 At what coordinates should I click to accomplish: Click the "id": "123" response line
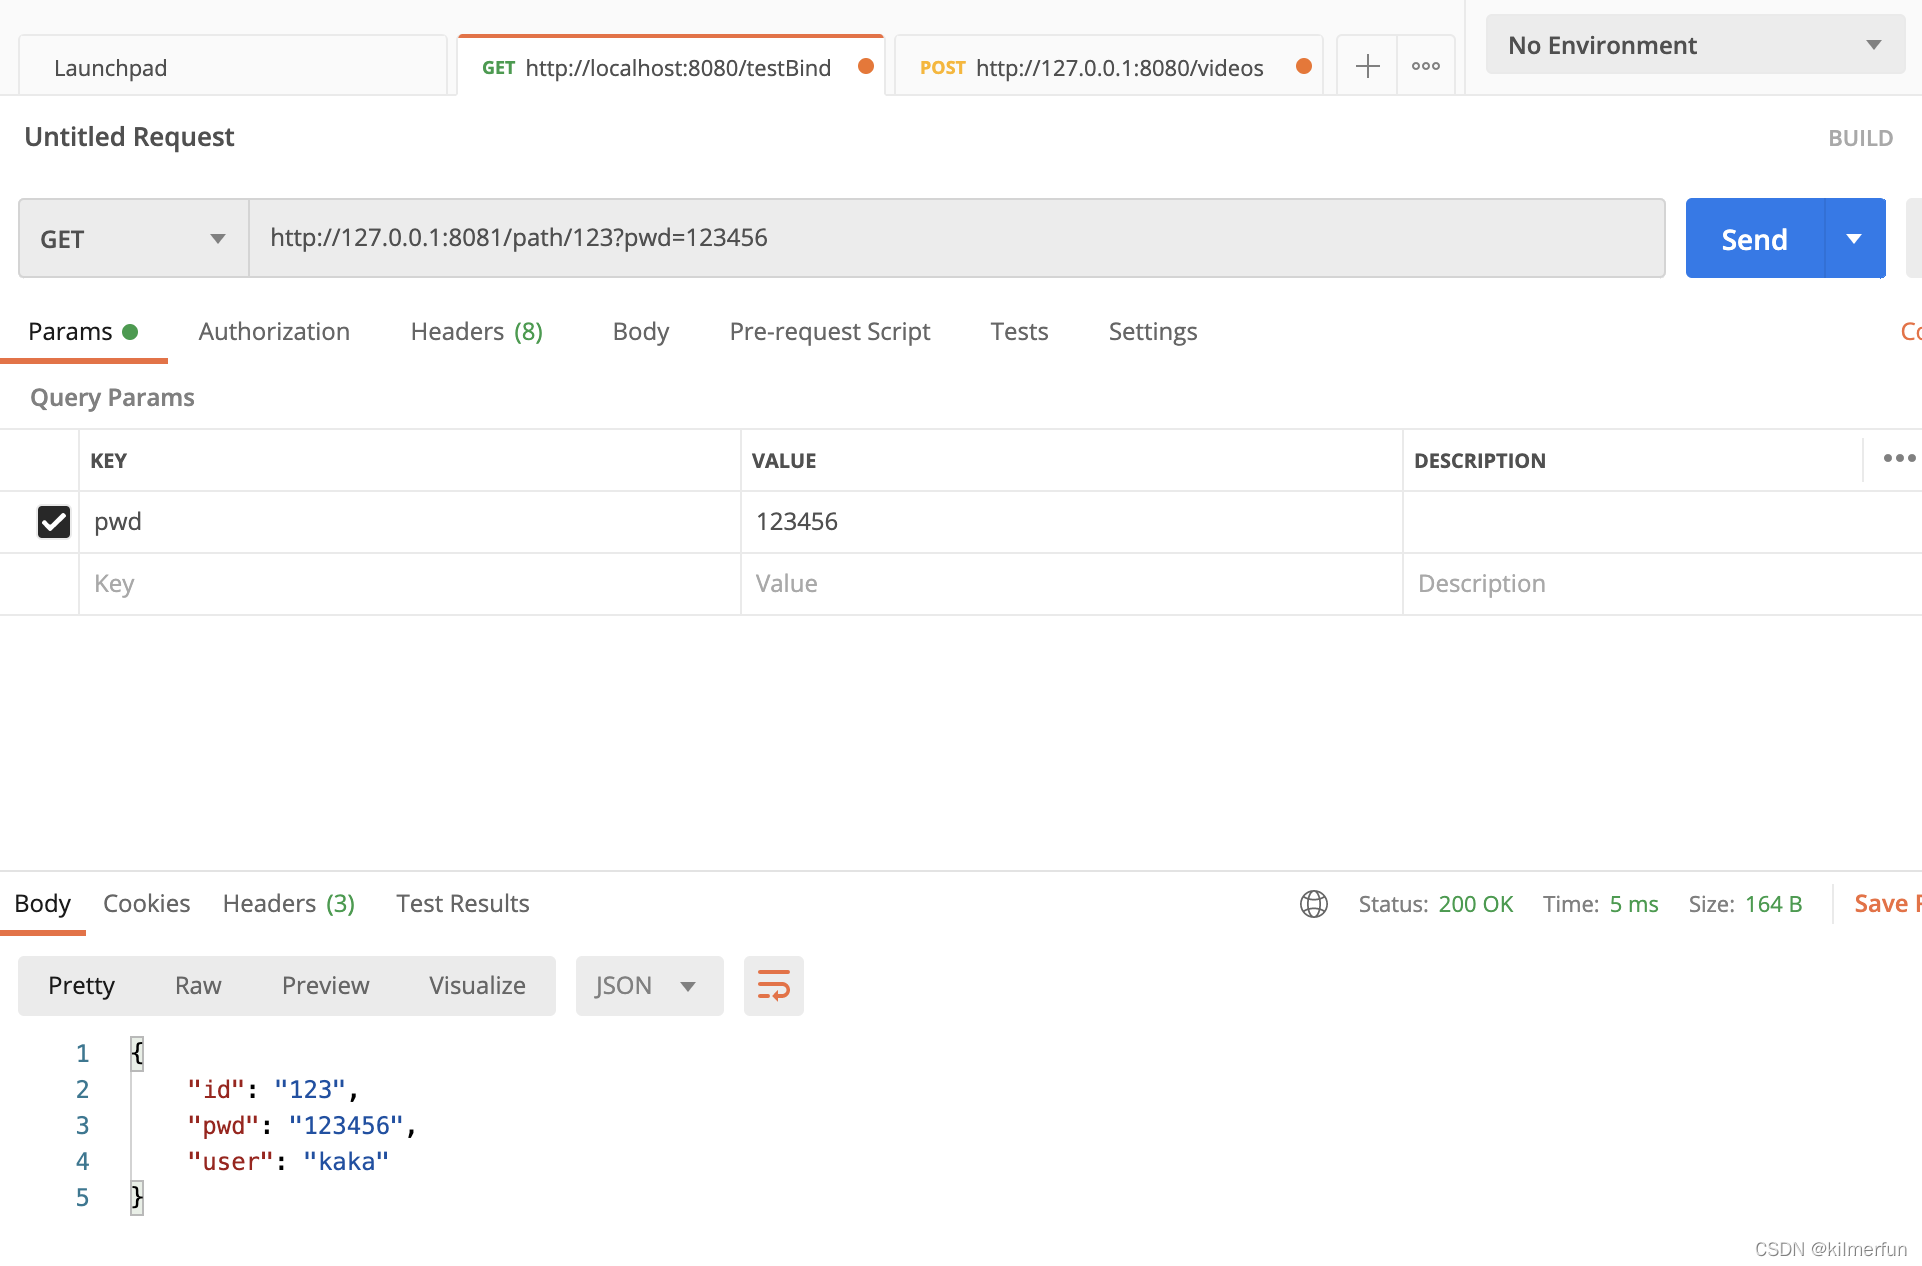[272, 1089]
